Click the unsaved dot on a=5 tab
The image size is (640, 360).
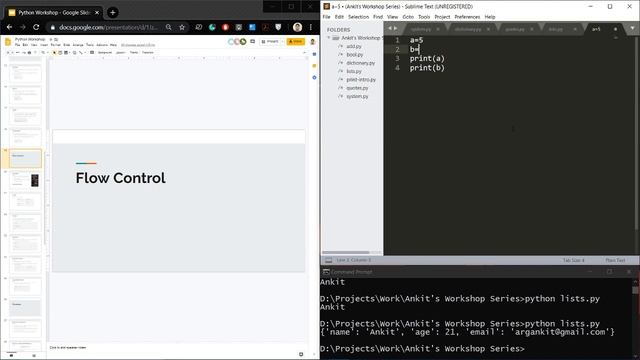[x=615, y=29]
